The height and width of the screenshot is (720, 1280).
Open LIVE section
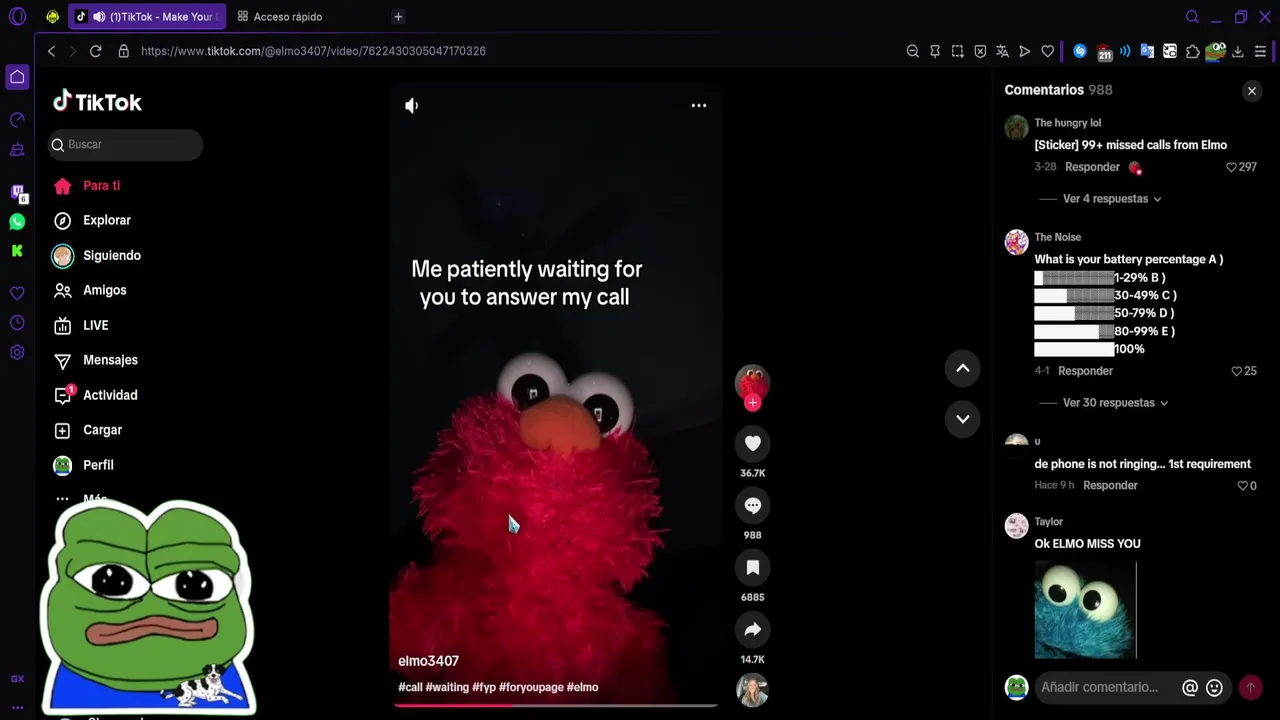81,325
